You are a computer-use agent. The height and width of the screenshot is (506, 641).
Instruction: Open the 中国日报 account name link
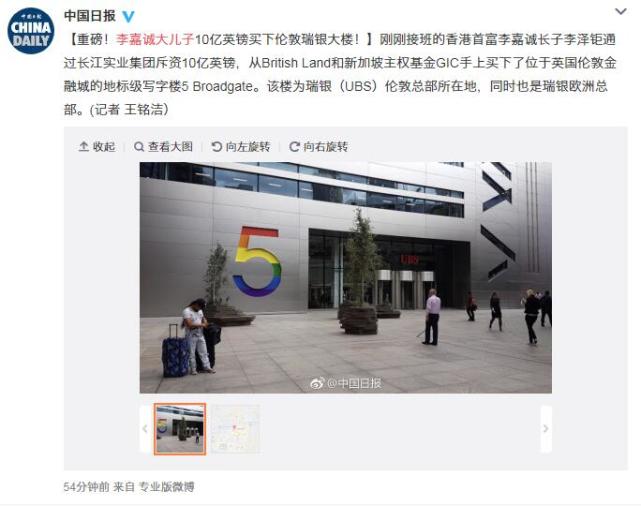90,16
